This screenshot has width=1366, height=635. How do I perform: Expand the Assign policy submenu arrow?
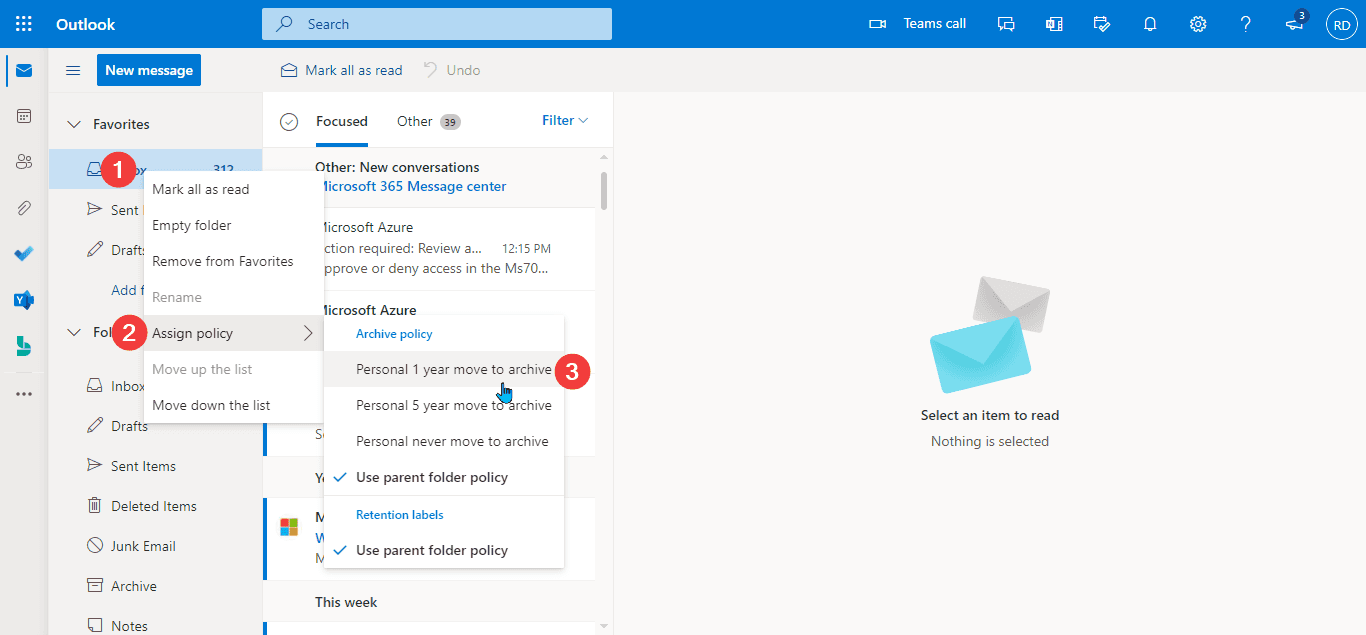308,333
